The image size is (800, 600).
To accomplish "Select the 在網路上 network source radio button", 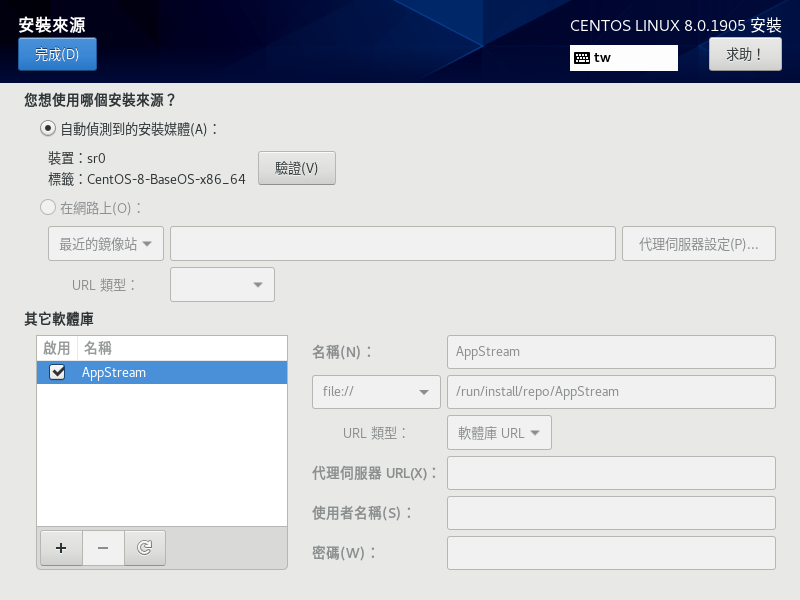I will tap(48, 207).
